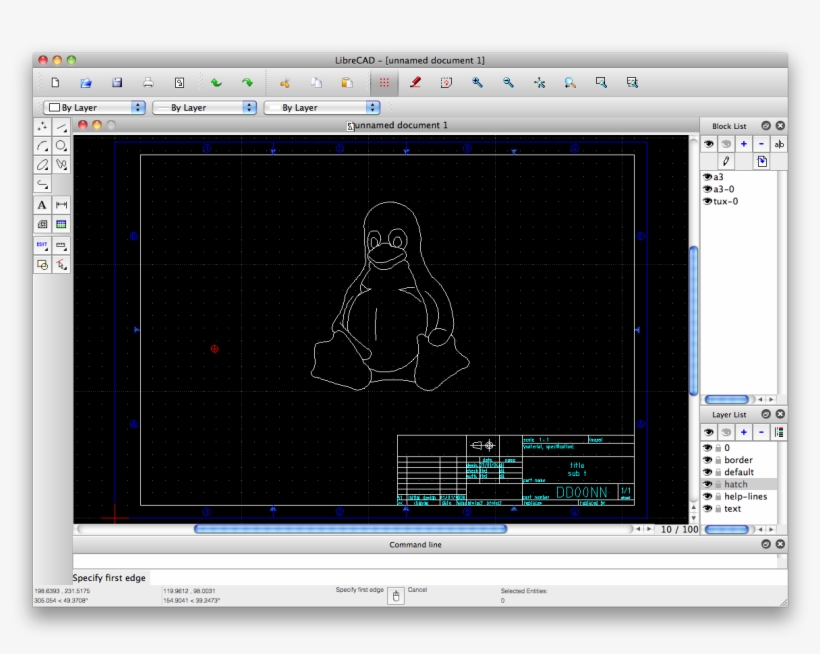Open the EDIT modify tools
820x654 pixels.
(42, 245)
